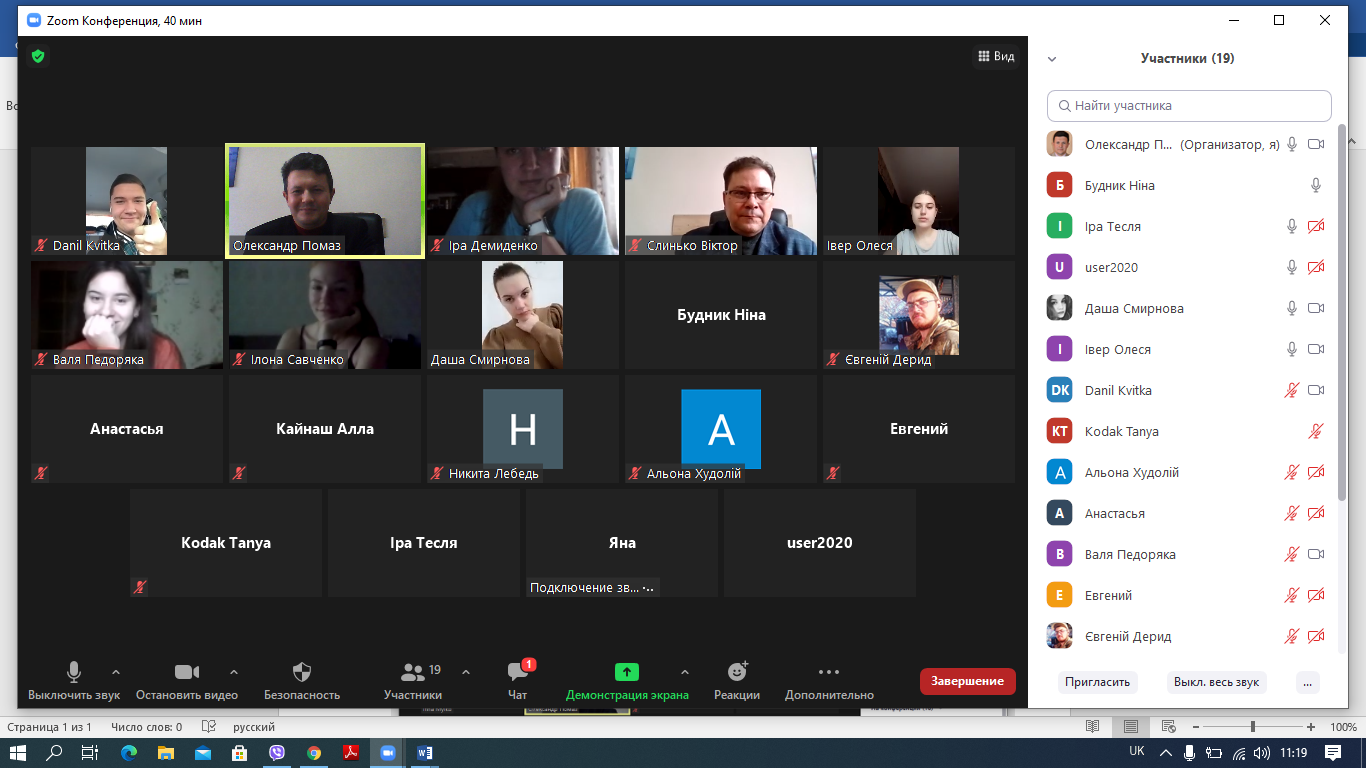1366x768 pixels.
Task: Click microphone icon in user2020 row
Action: pos(1292,268)
